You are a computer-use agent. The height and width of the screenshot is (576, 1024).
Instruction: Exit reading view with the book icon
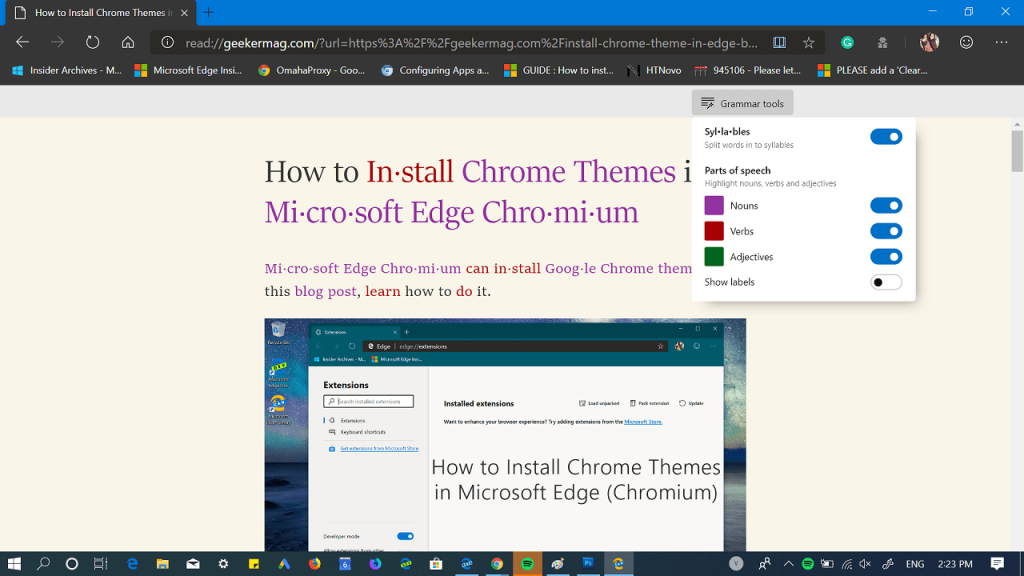tap(779, 42)
